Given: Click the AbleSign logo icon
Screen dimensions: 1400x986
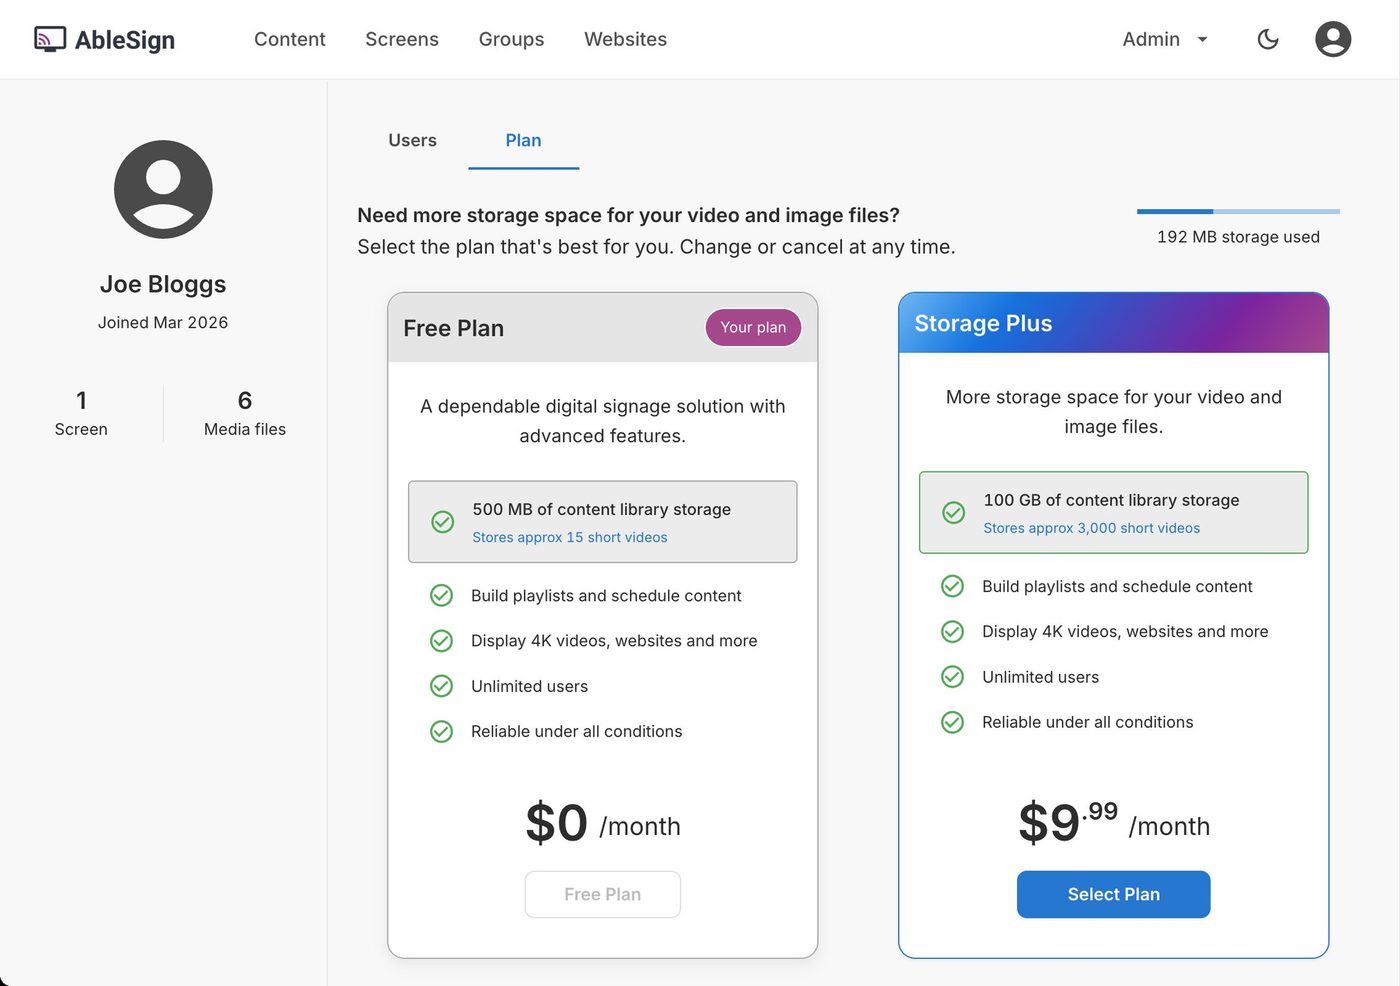Looking at the screenshot, I should (50, 39).
